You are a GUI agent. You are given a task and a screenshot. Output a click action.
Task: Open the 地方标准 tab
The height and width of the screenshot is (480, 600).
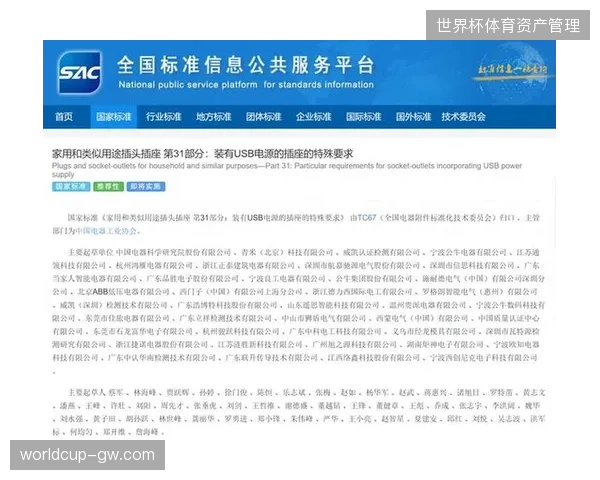[214, 117]
